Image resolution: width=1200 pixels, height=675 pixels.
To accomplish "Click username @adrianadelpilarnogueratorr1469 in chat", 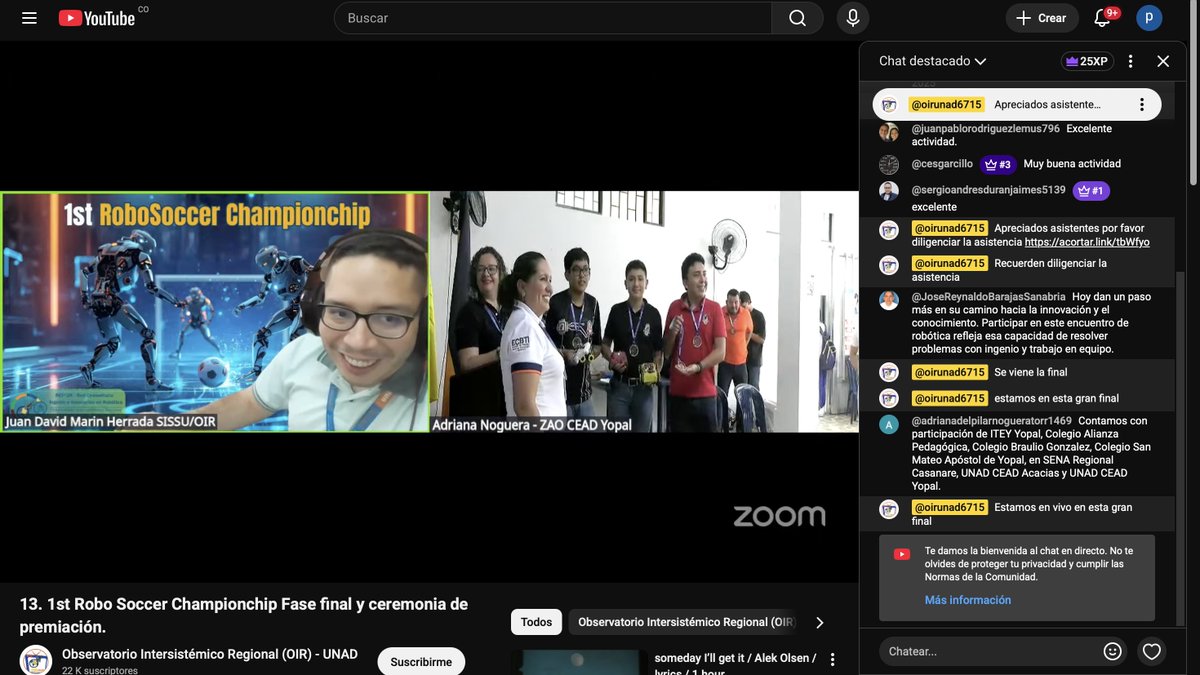I will click(x=991, y=421).
